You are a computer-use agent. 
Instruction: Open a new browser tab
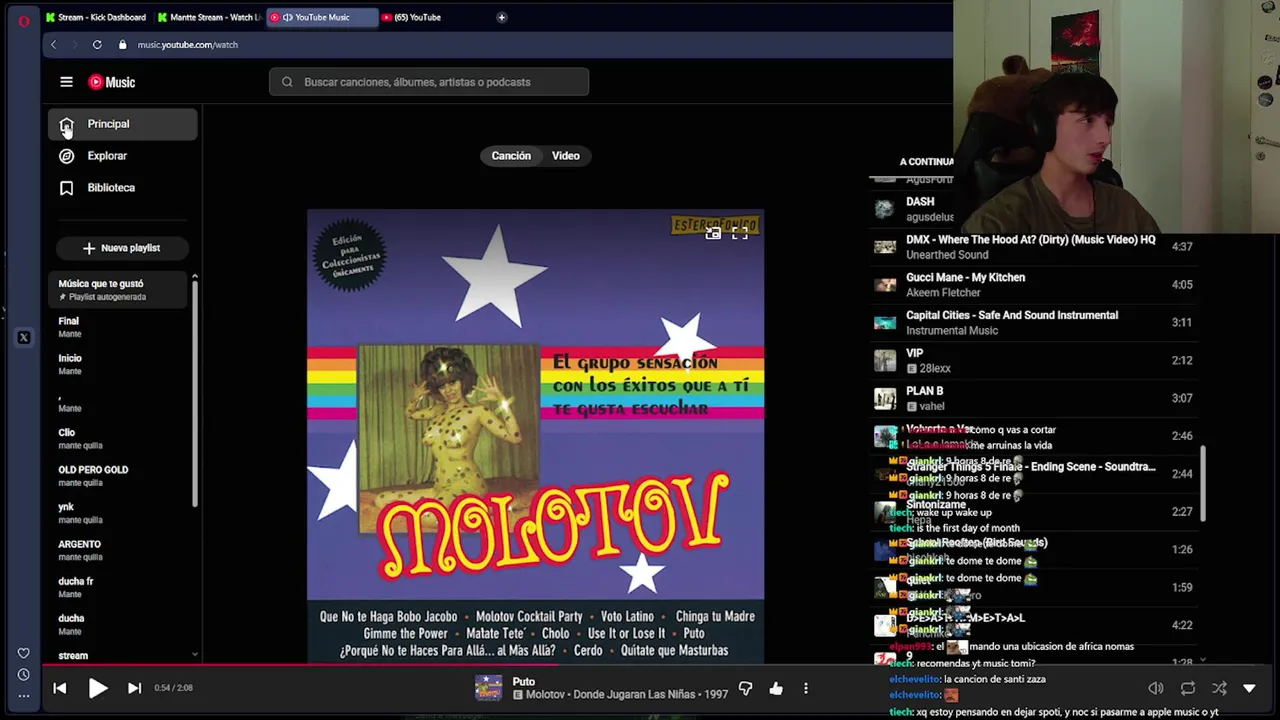coord(502,17)
